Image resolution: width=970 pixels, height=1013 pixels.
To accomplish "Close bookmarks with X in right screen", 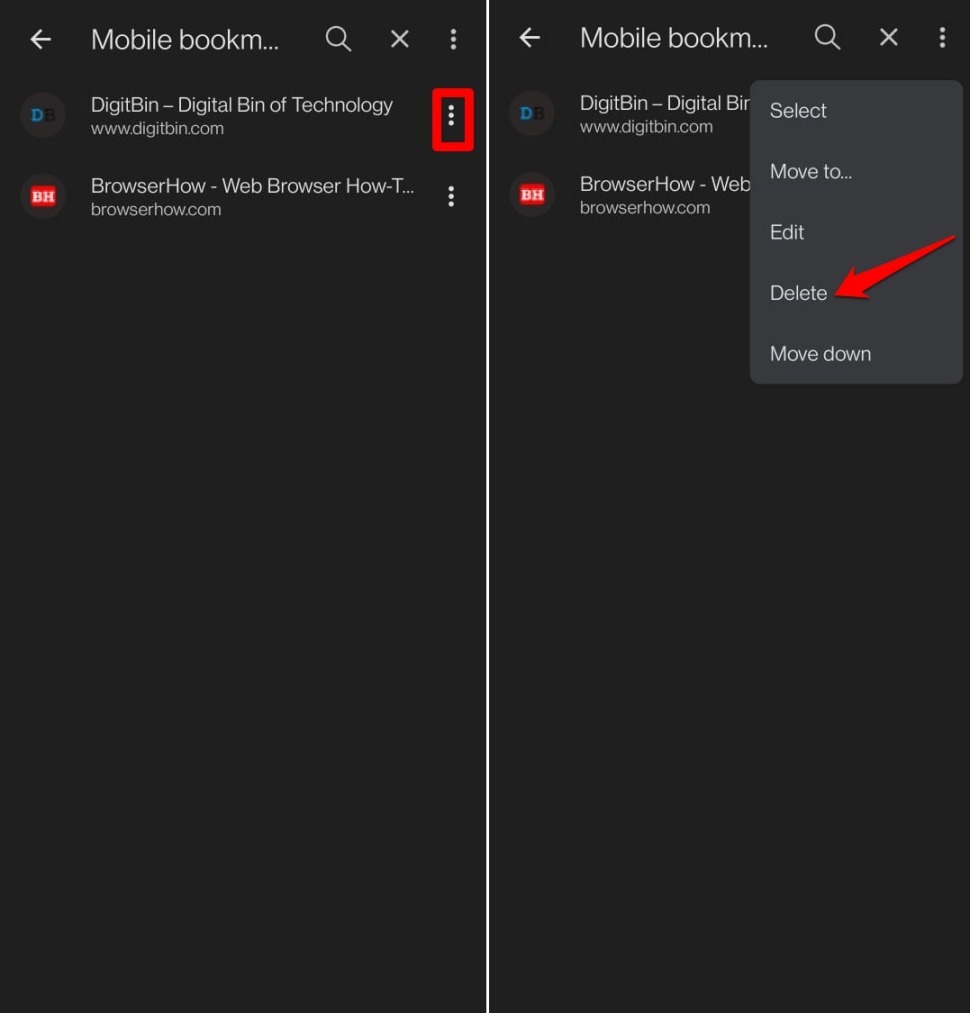I will click(x=889, y=37).
